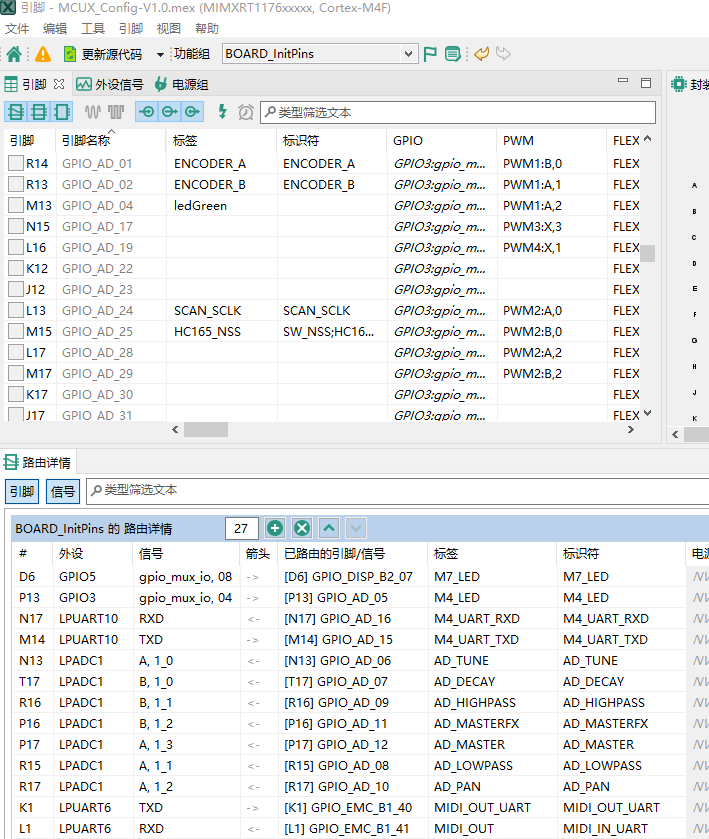Focus the routing details filter text field
This screenshot has width=709, height=839.
(398, 490)
